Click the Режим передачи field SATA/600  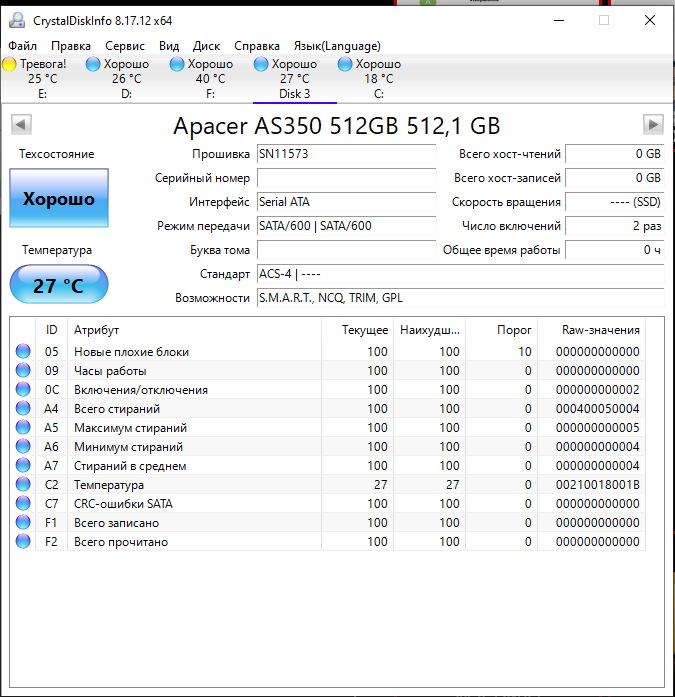click(x=346, y=226)
